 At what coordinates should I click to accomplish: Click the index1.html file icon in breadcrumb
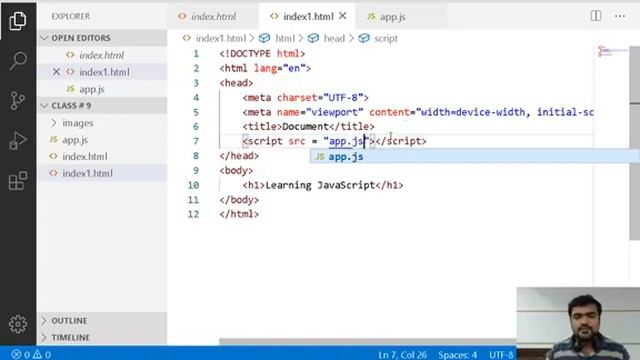pyautogui.click(x=187, y=38)
